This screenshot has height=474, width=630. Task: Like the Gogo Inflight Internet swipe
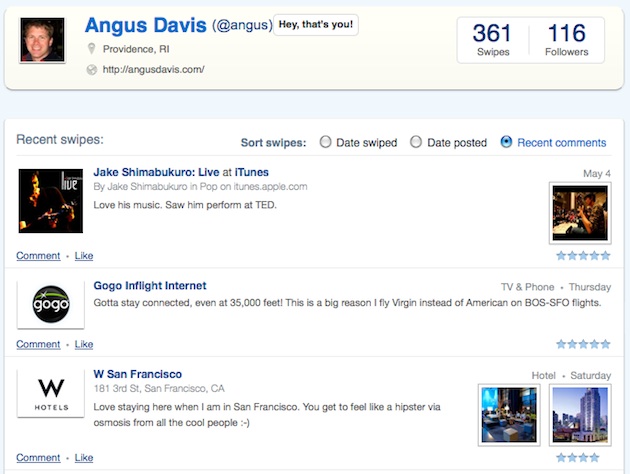click(84, 344)
